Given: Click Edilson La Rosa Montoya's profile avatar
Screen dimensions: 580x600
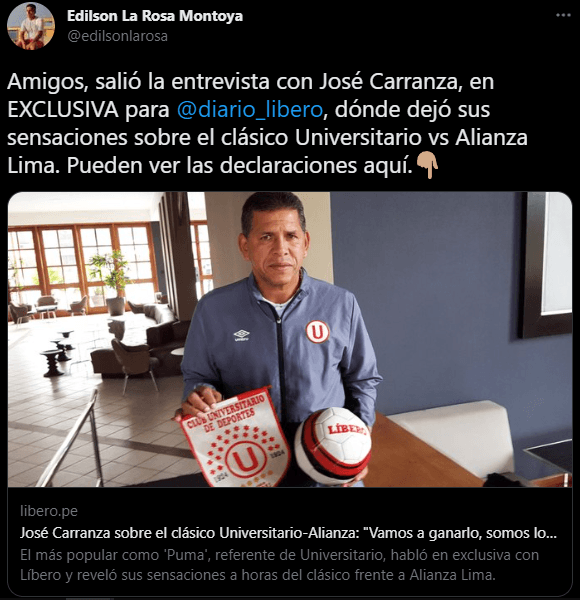Looking at the screenshot, I should pyautogui.click(x=31, y=26).
